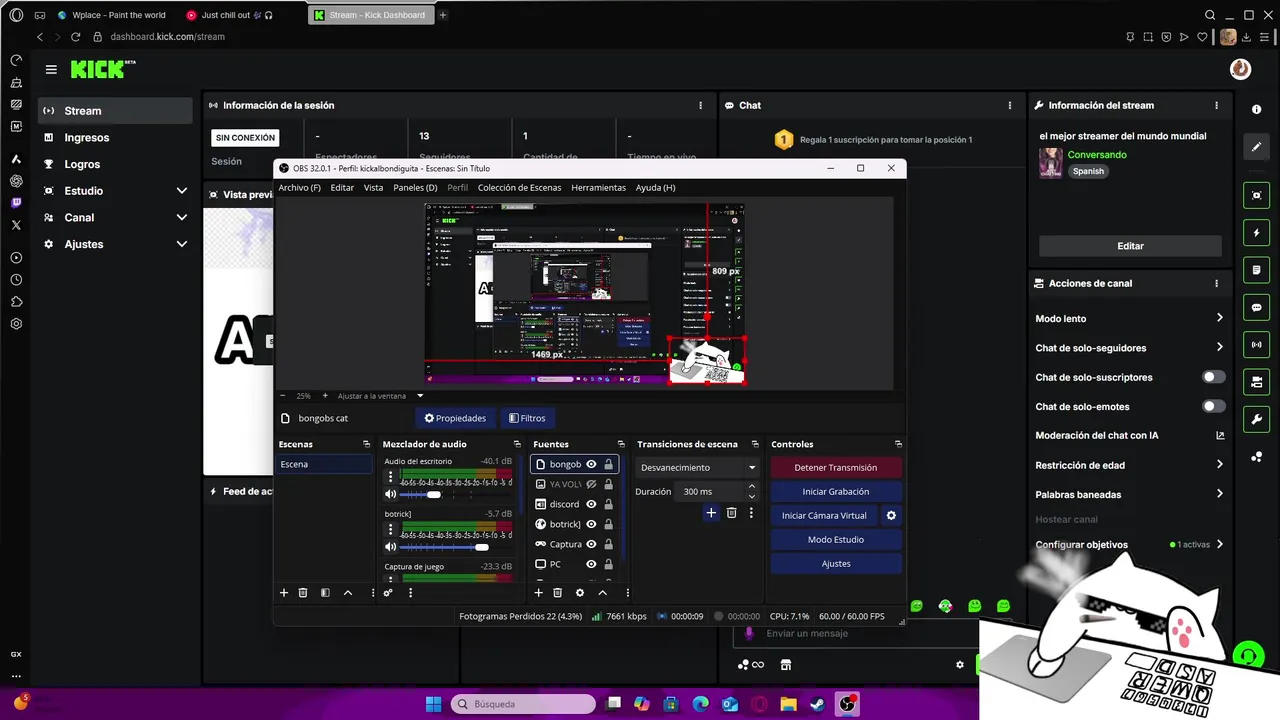This screenshot has width=1280, height=720.
Task: Unlock the bongob source lock icon
Action: click(x=608, y=464)
